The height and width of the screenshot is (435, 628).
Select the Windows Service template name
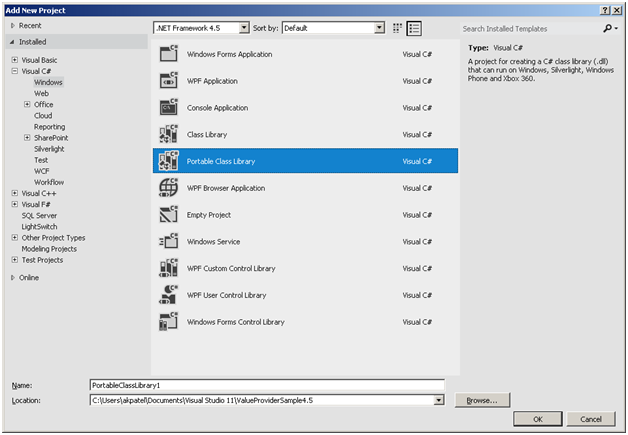click(213, 242)
